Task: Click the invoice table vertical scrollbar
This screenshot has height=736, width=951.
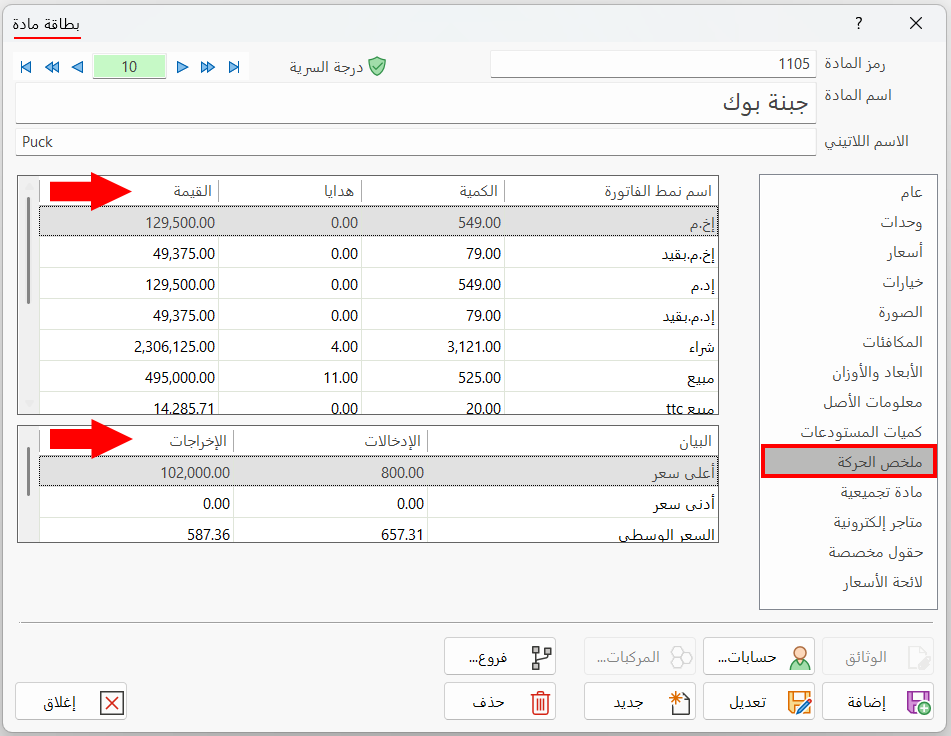Action: (29, 295)
